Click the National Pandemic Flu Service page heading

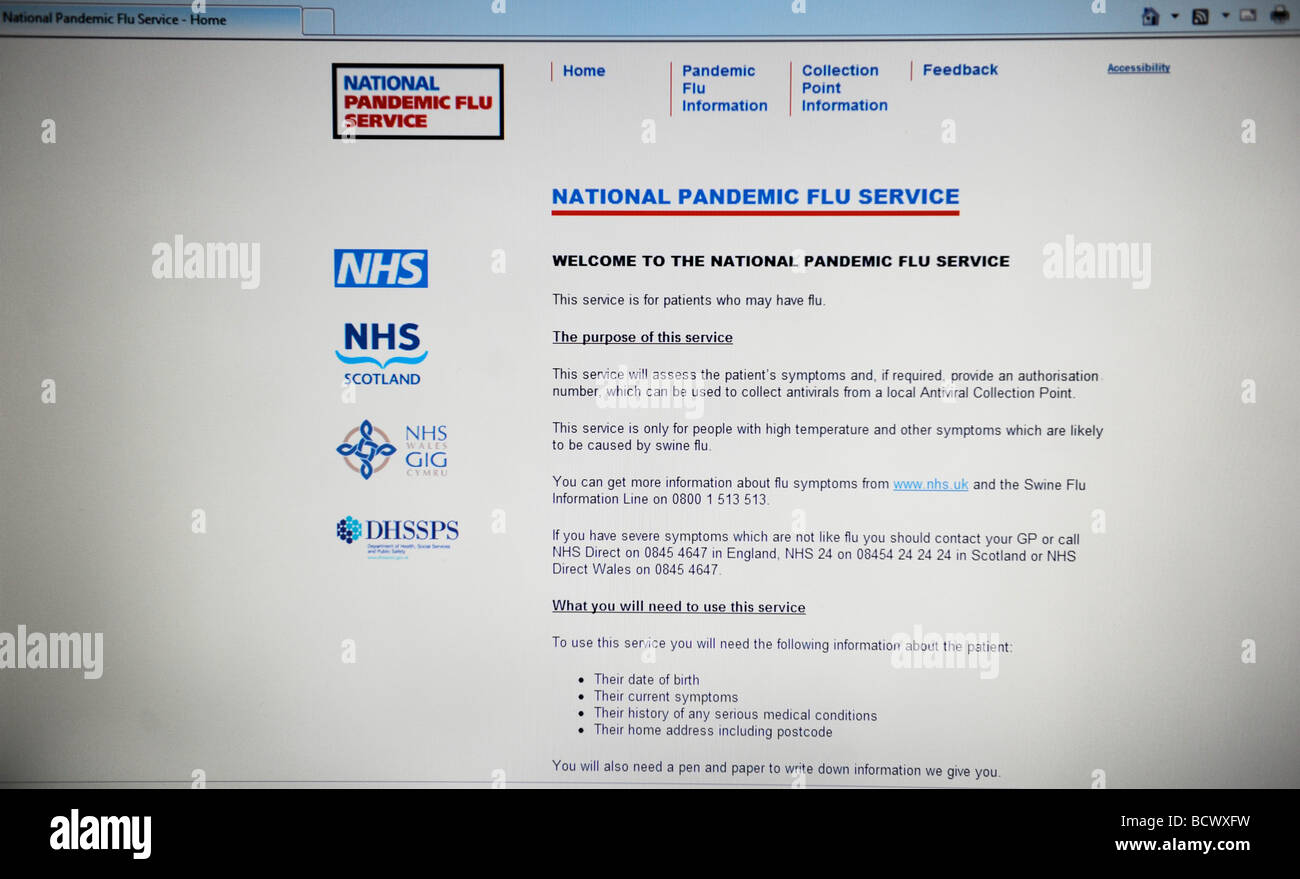click(x=755, y=197)
